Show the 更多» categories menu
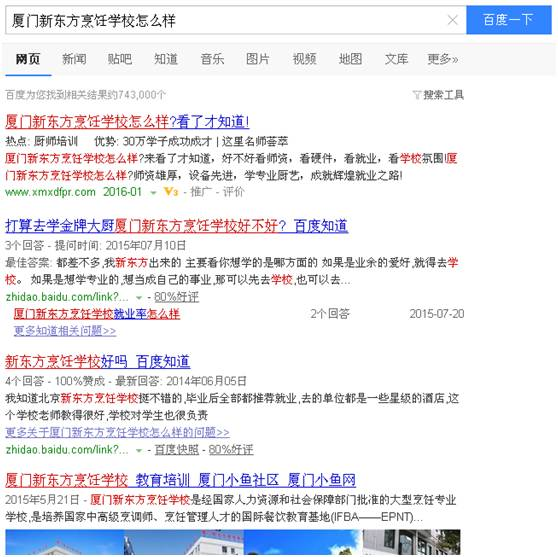 click(443, 59)
